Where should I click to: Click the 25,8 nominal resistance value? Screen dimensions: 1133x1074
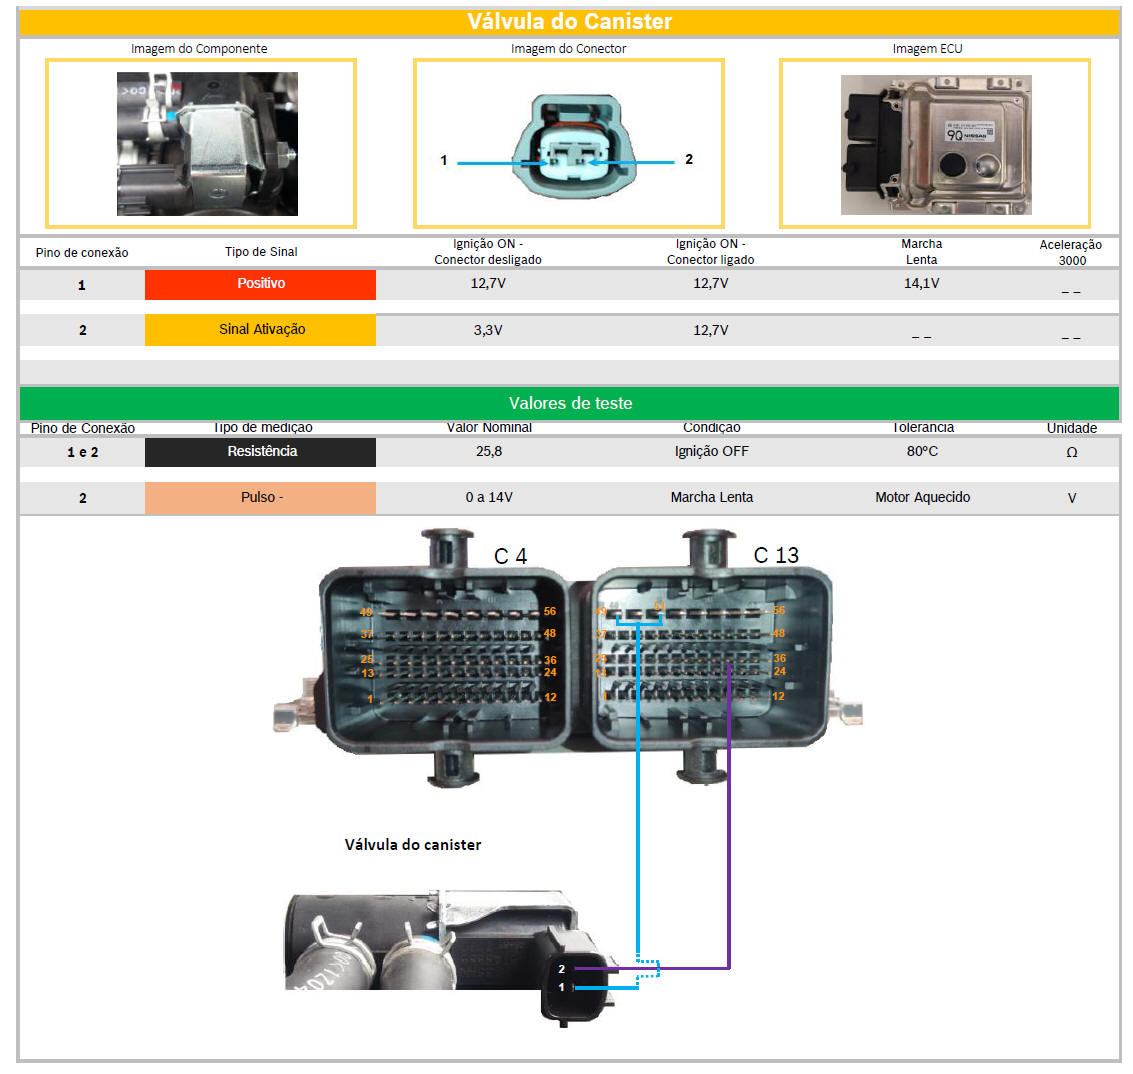click(489, 452)
